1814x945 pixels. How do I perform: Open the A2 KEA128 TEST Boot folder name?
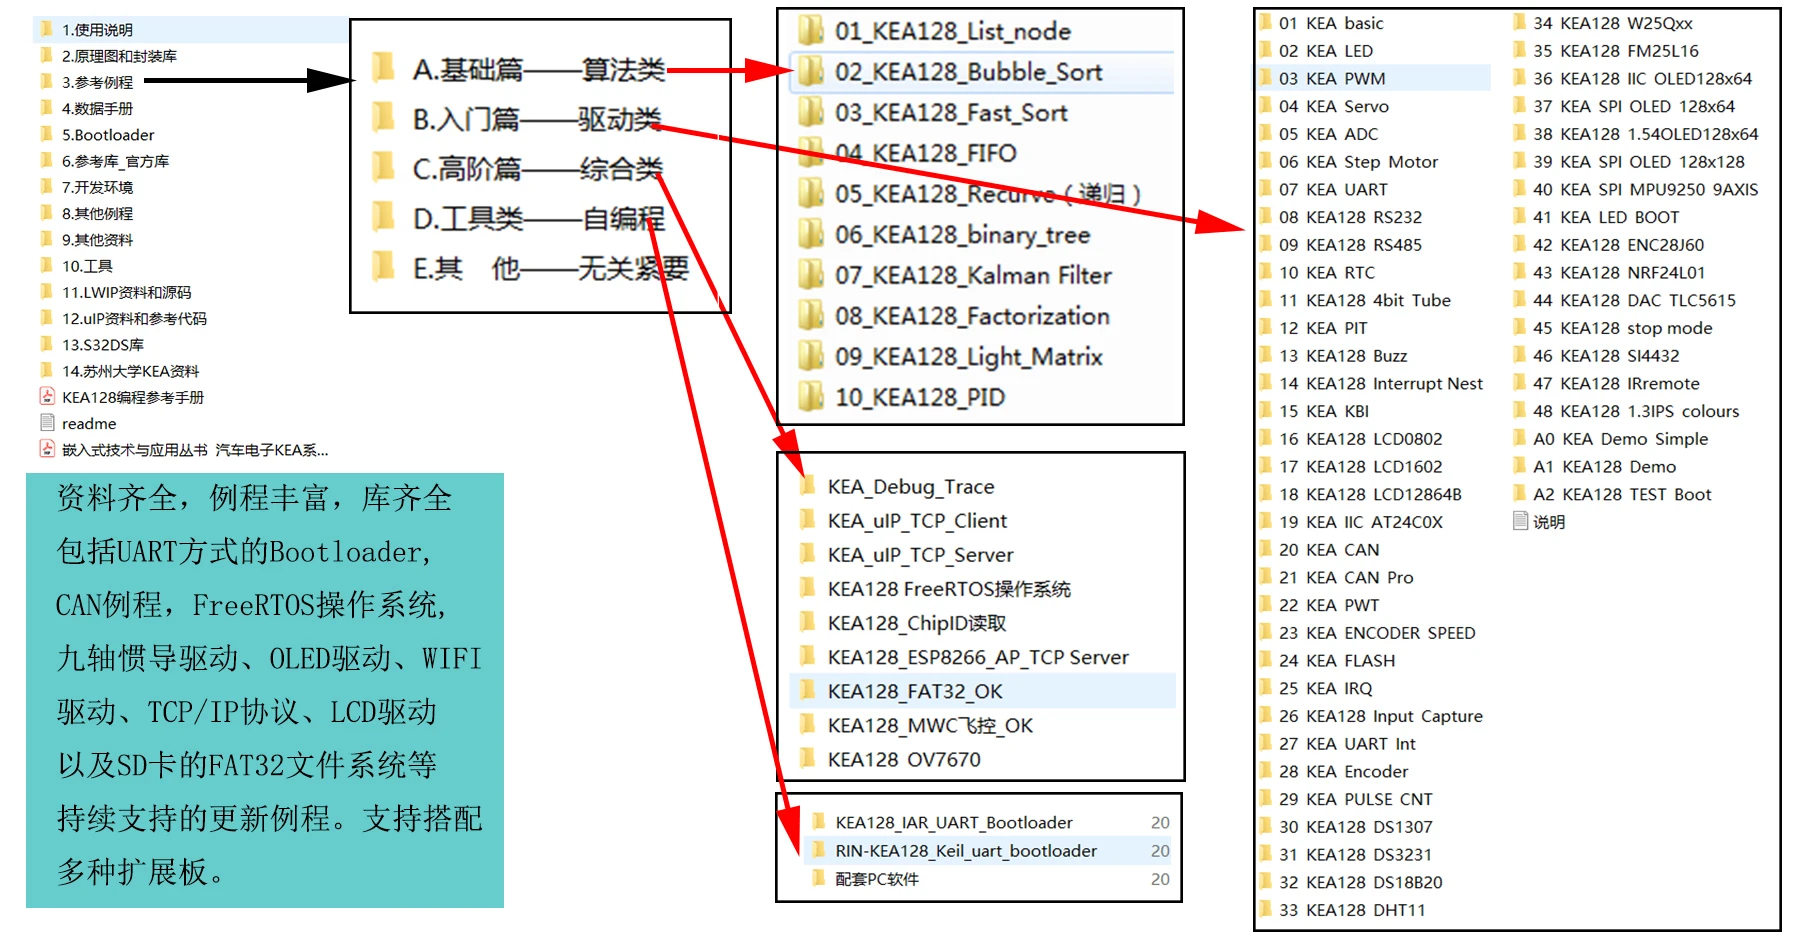(x=1622, y=494)
